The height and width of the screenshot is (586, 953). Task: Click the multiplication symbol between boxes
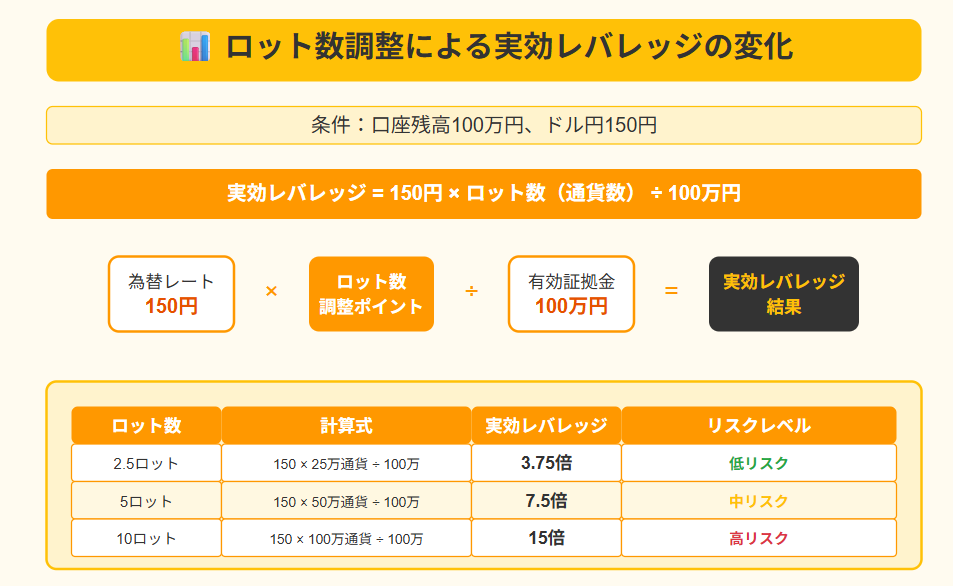tap(272, 292)
